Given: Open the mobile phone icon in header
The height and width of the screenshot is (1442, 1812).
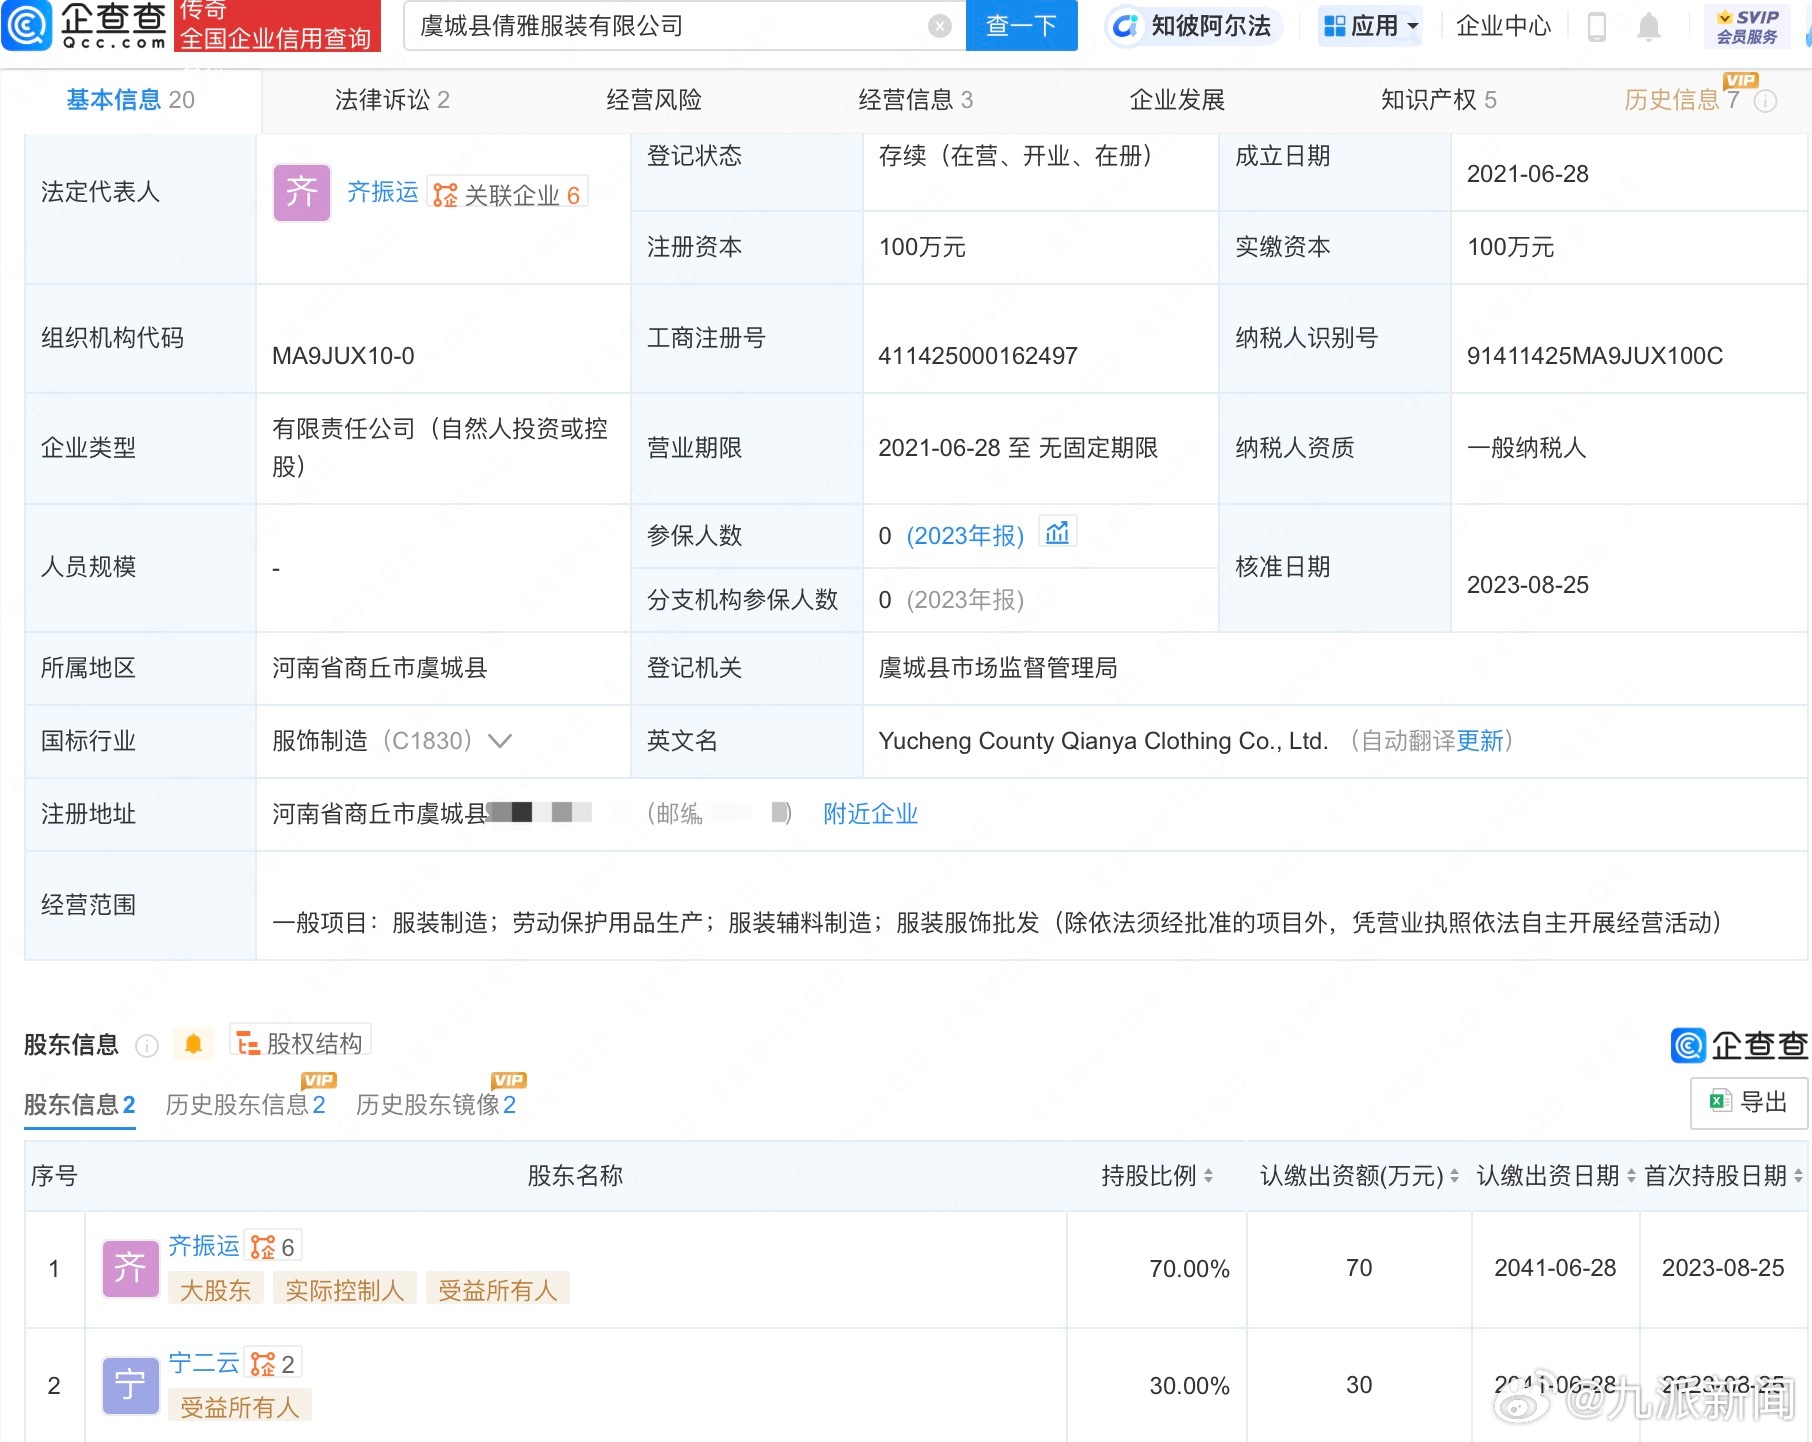Looking at the screenshot, I should (x=1596, y=26).
